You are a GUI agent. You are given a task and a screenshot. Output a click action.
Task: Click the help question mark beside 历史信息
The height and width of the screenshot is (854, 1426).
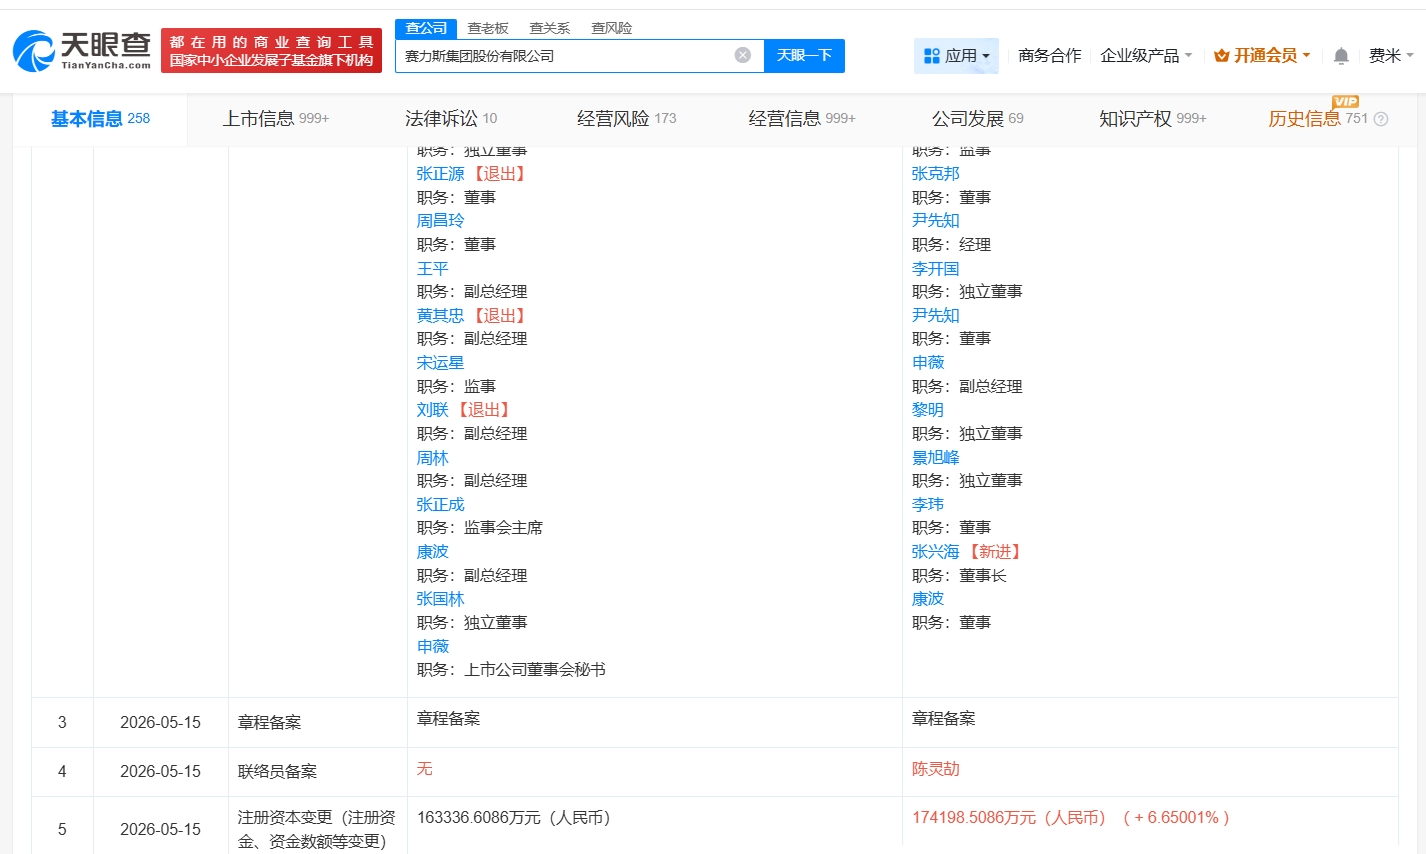1381,119
